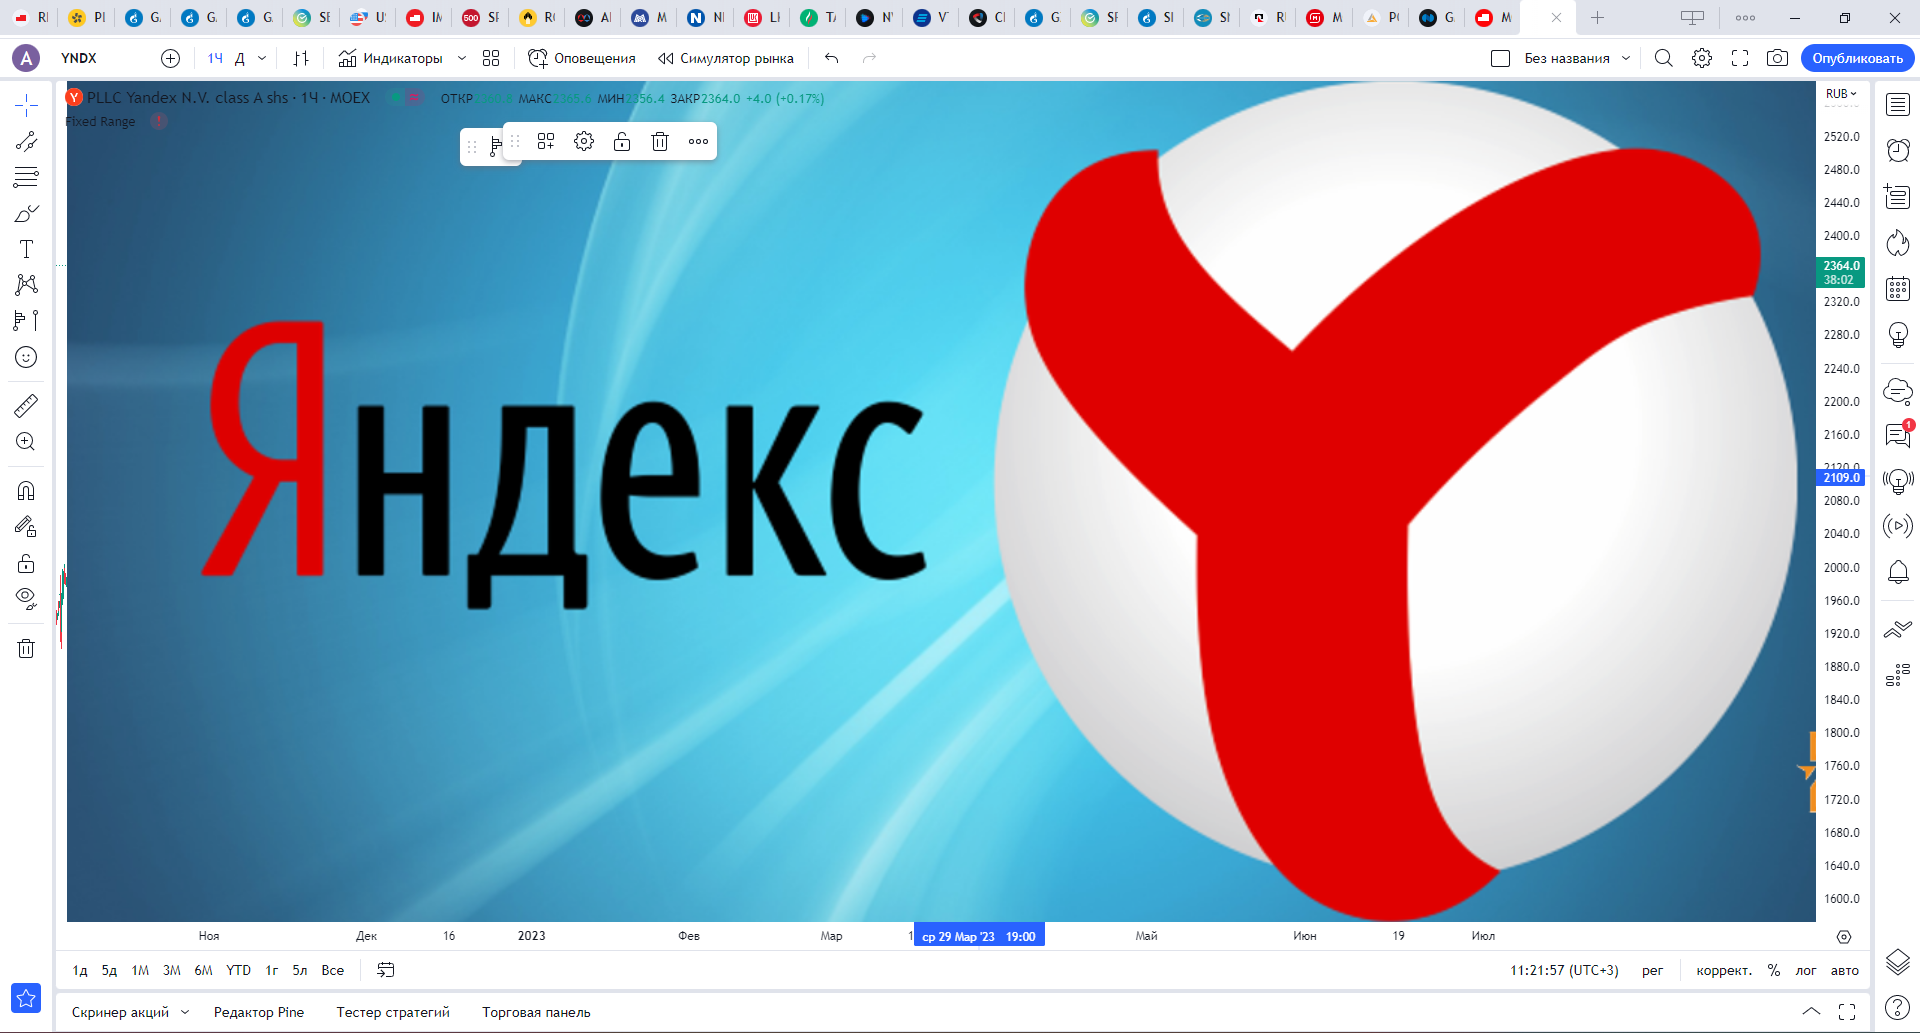Hide all drawings with eye icon
1920x1033 pixels.
[x=26, y=599]
